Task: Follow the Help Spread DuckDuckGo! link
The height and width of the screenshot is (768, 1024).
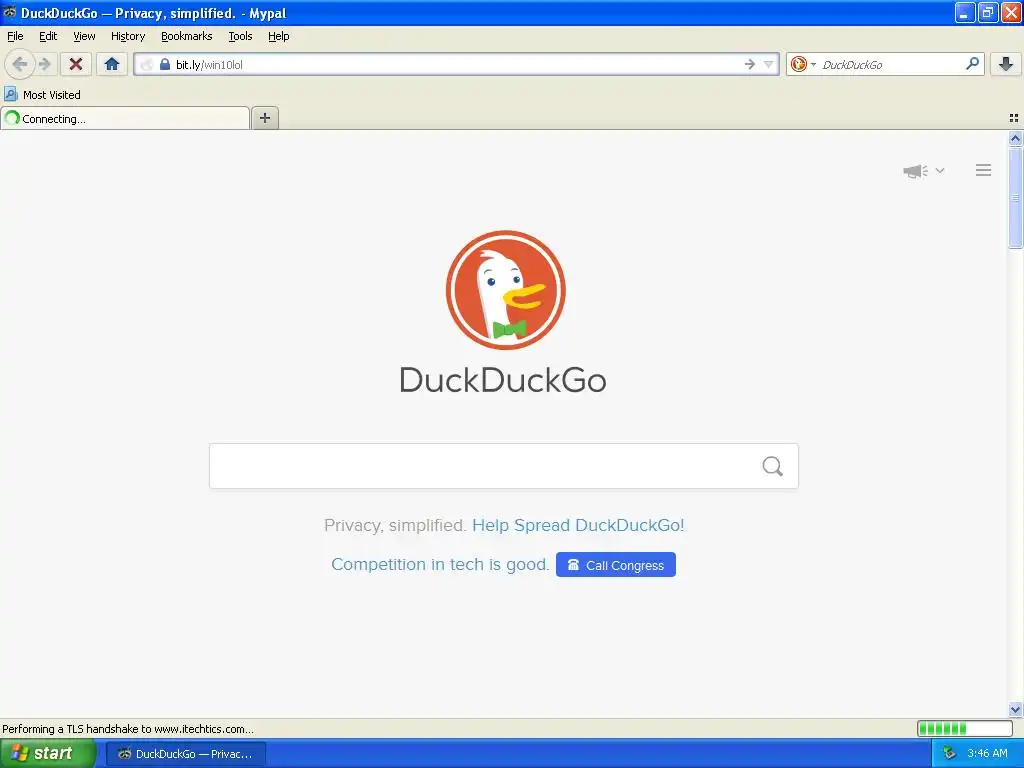Action: pyautogui.click(x=578, y=525)
